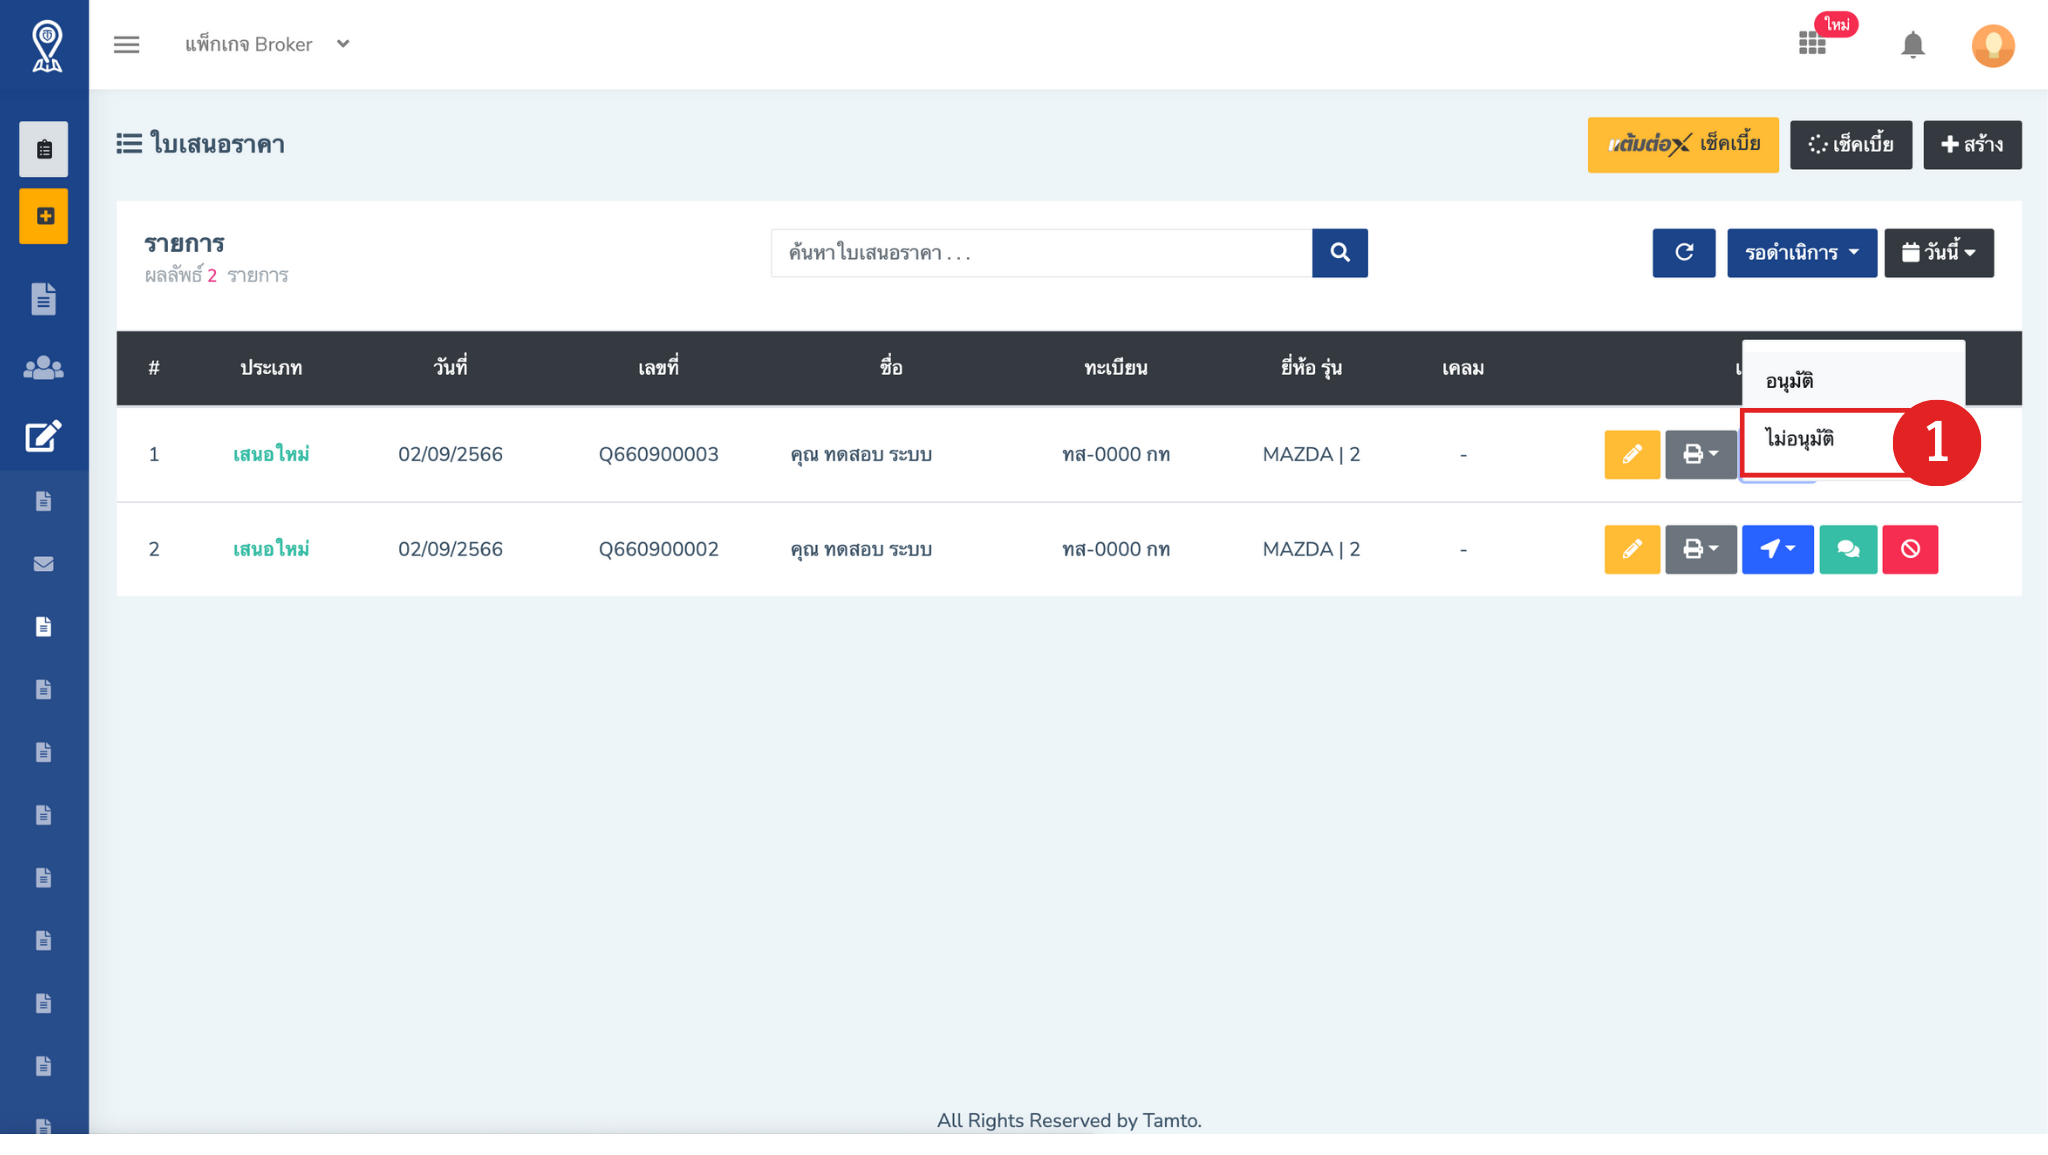Click the large document icon in the sidebar
Screen dimensions: 2048x1155
pyautogui.click(x=44, y=298)
